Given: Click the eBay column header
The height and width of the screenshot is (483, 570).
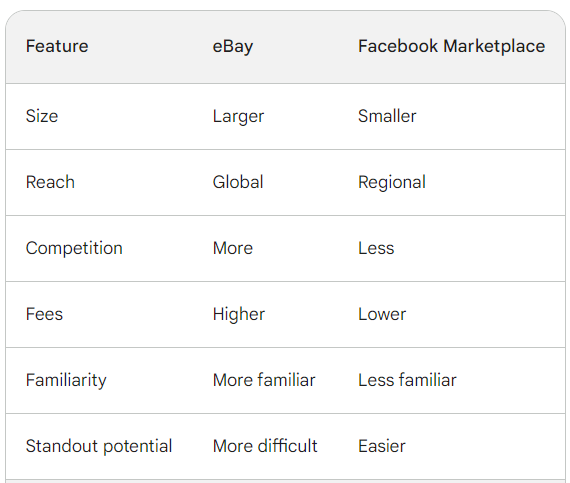Looking at the screenshot, I should [x=233, y=47].
